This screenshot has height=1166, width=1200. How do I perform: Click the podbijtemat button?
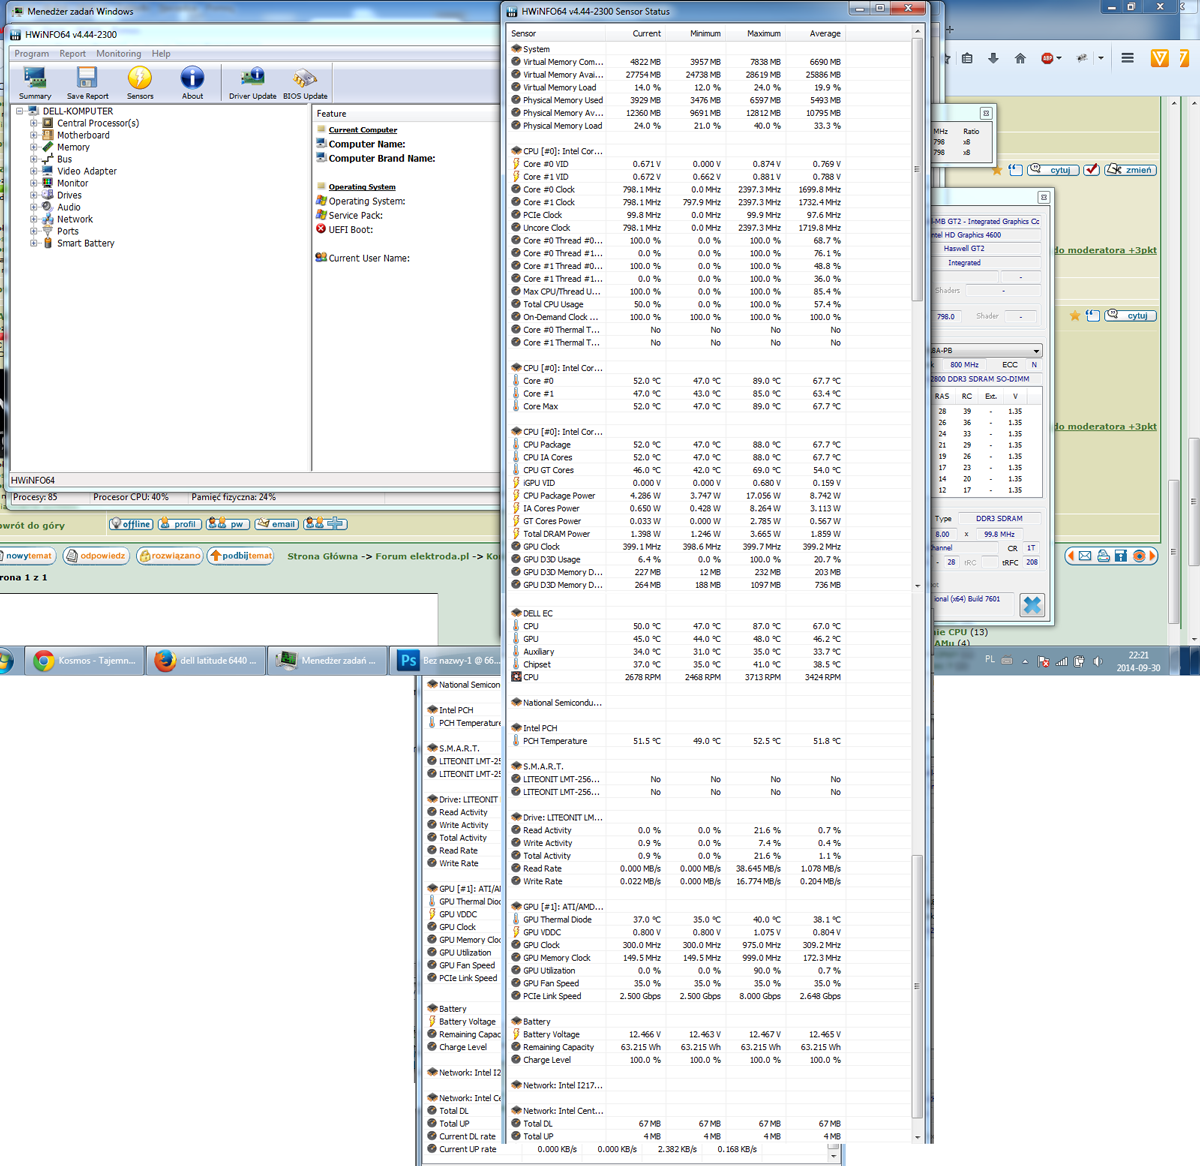[241, 555]
